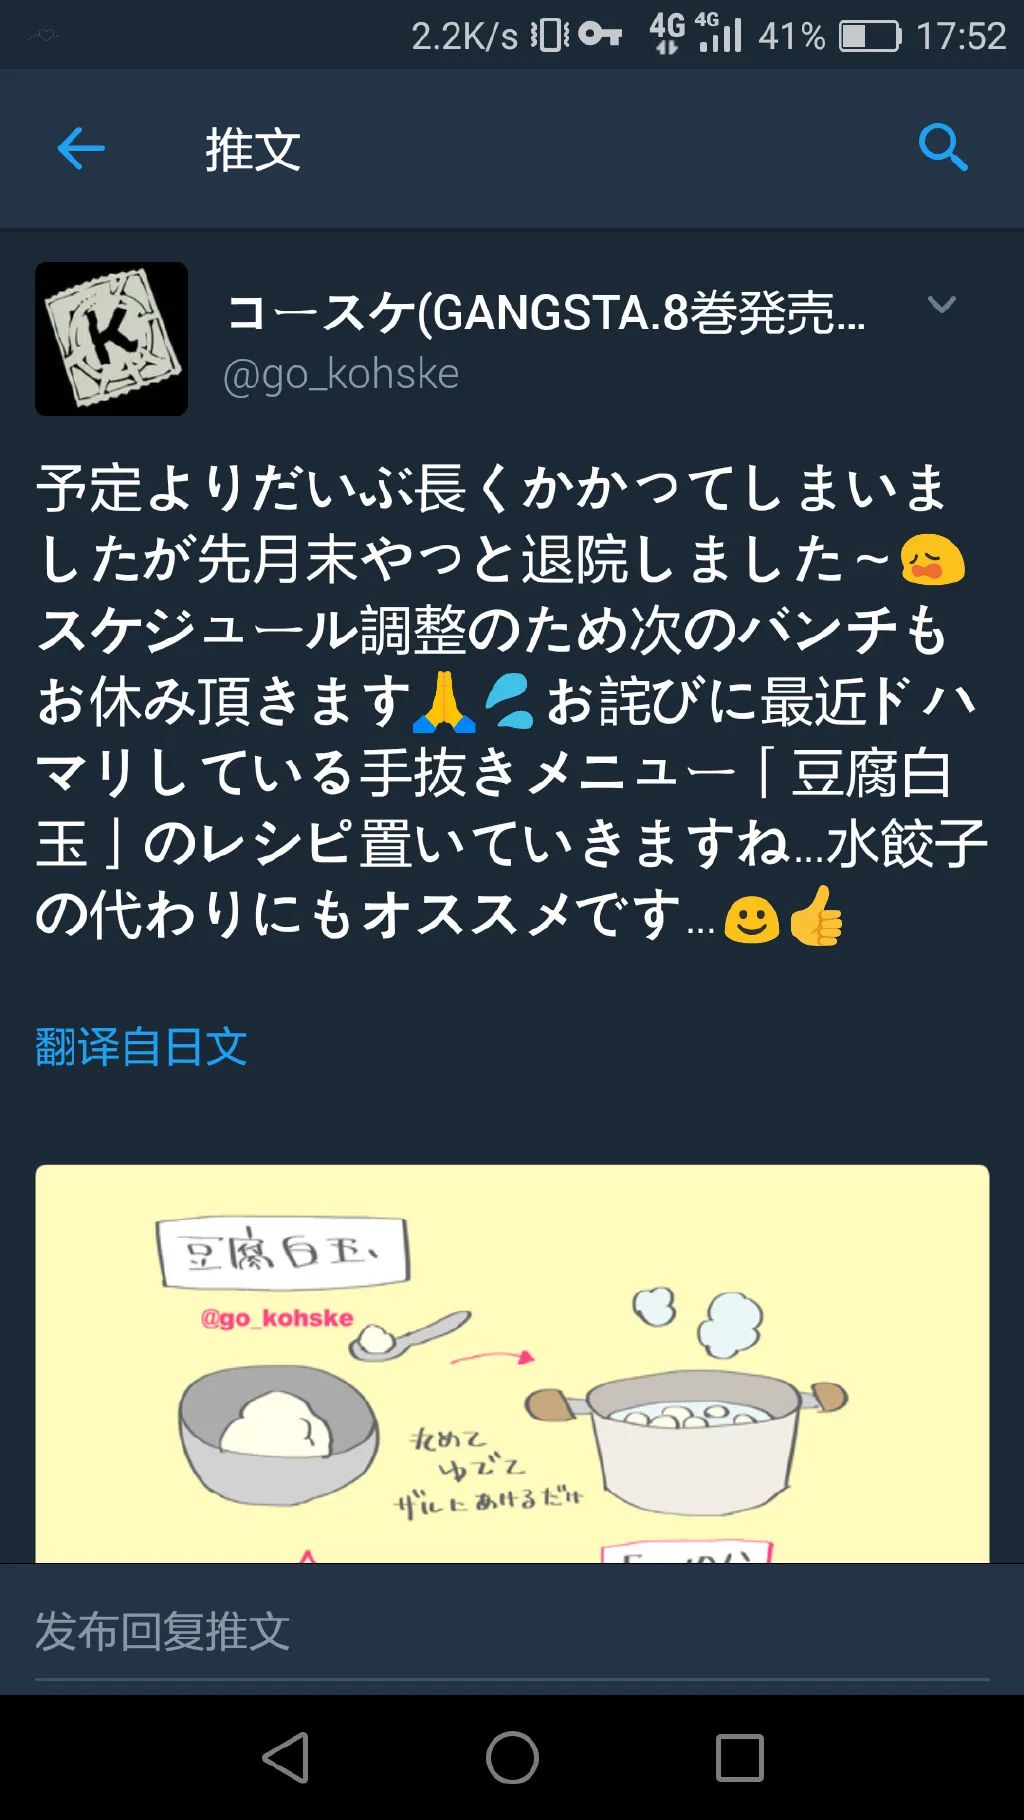This screenshot has width=1024, height=1820.
Task: Tap the VPN key status icon
Action: click(600, 35)
